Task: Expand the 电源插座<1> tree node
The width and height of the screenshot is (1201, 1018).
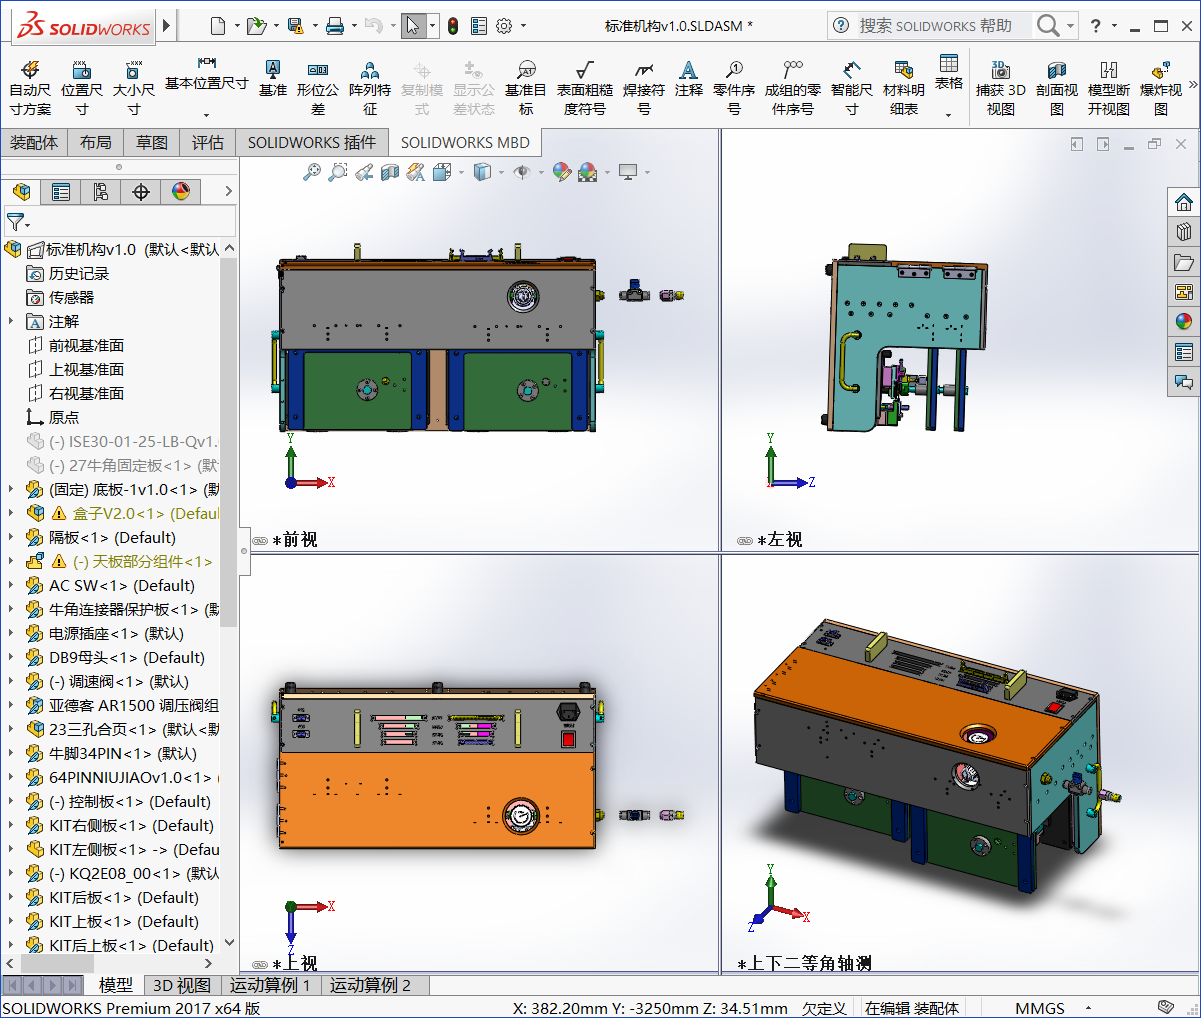Action: pos(11,633)
